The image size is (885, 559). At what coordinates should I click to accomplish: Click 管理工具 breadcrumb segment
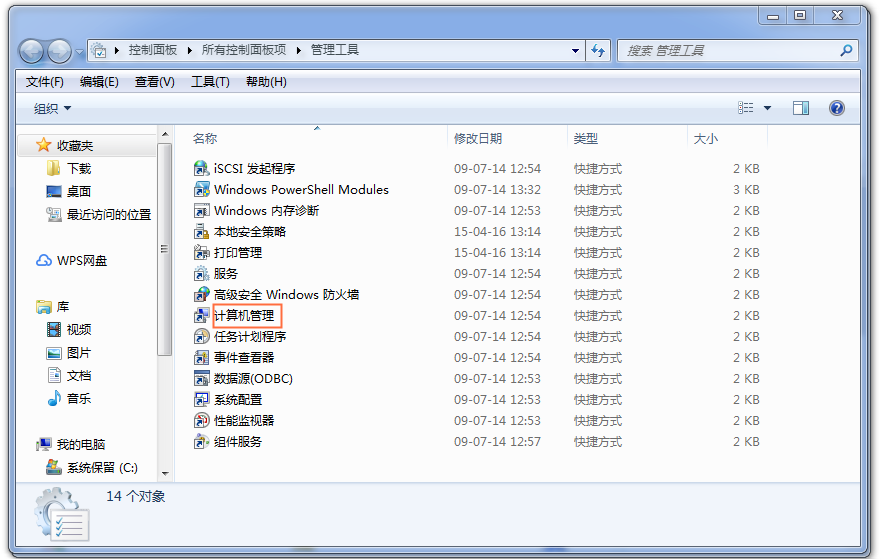[x=335, y=50]
